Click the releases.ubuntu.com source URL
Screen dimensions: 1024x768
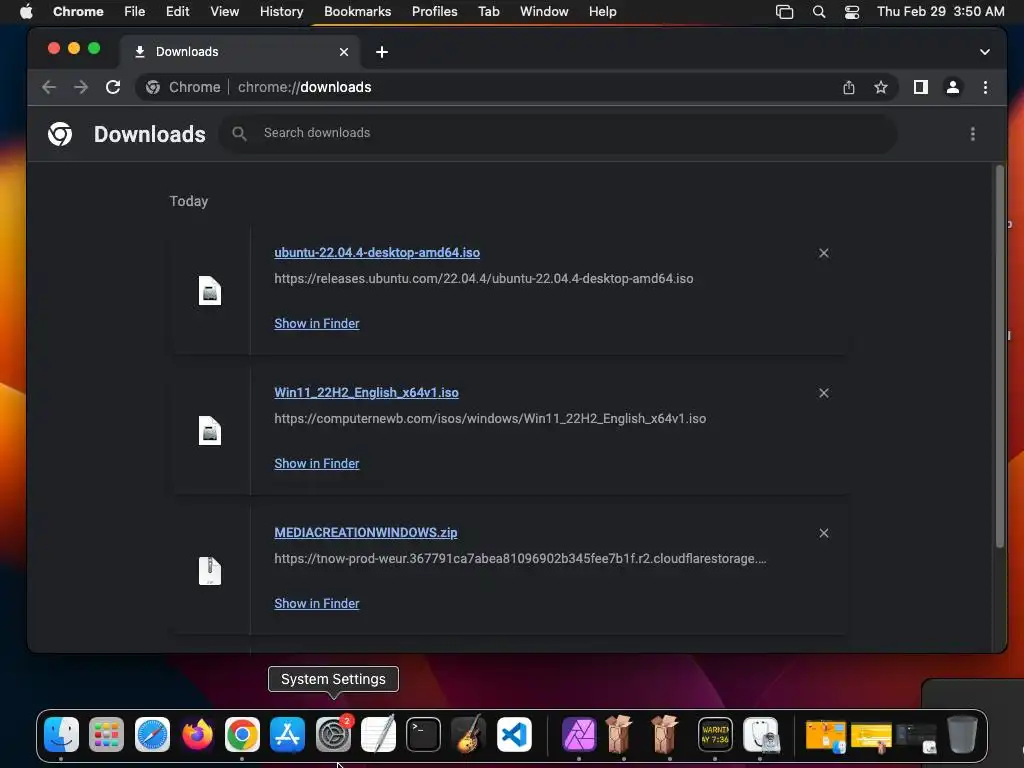tap(484, 279)
